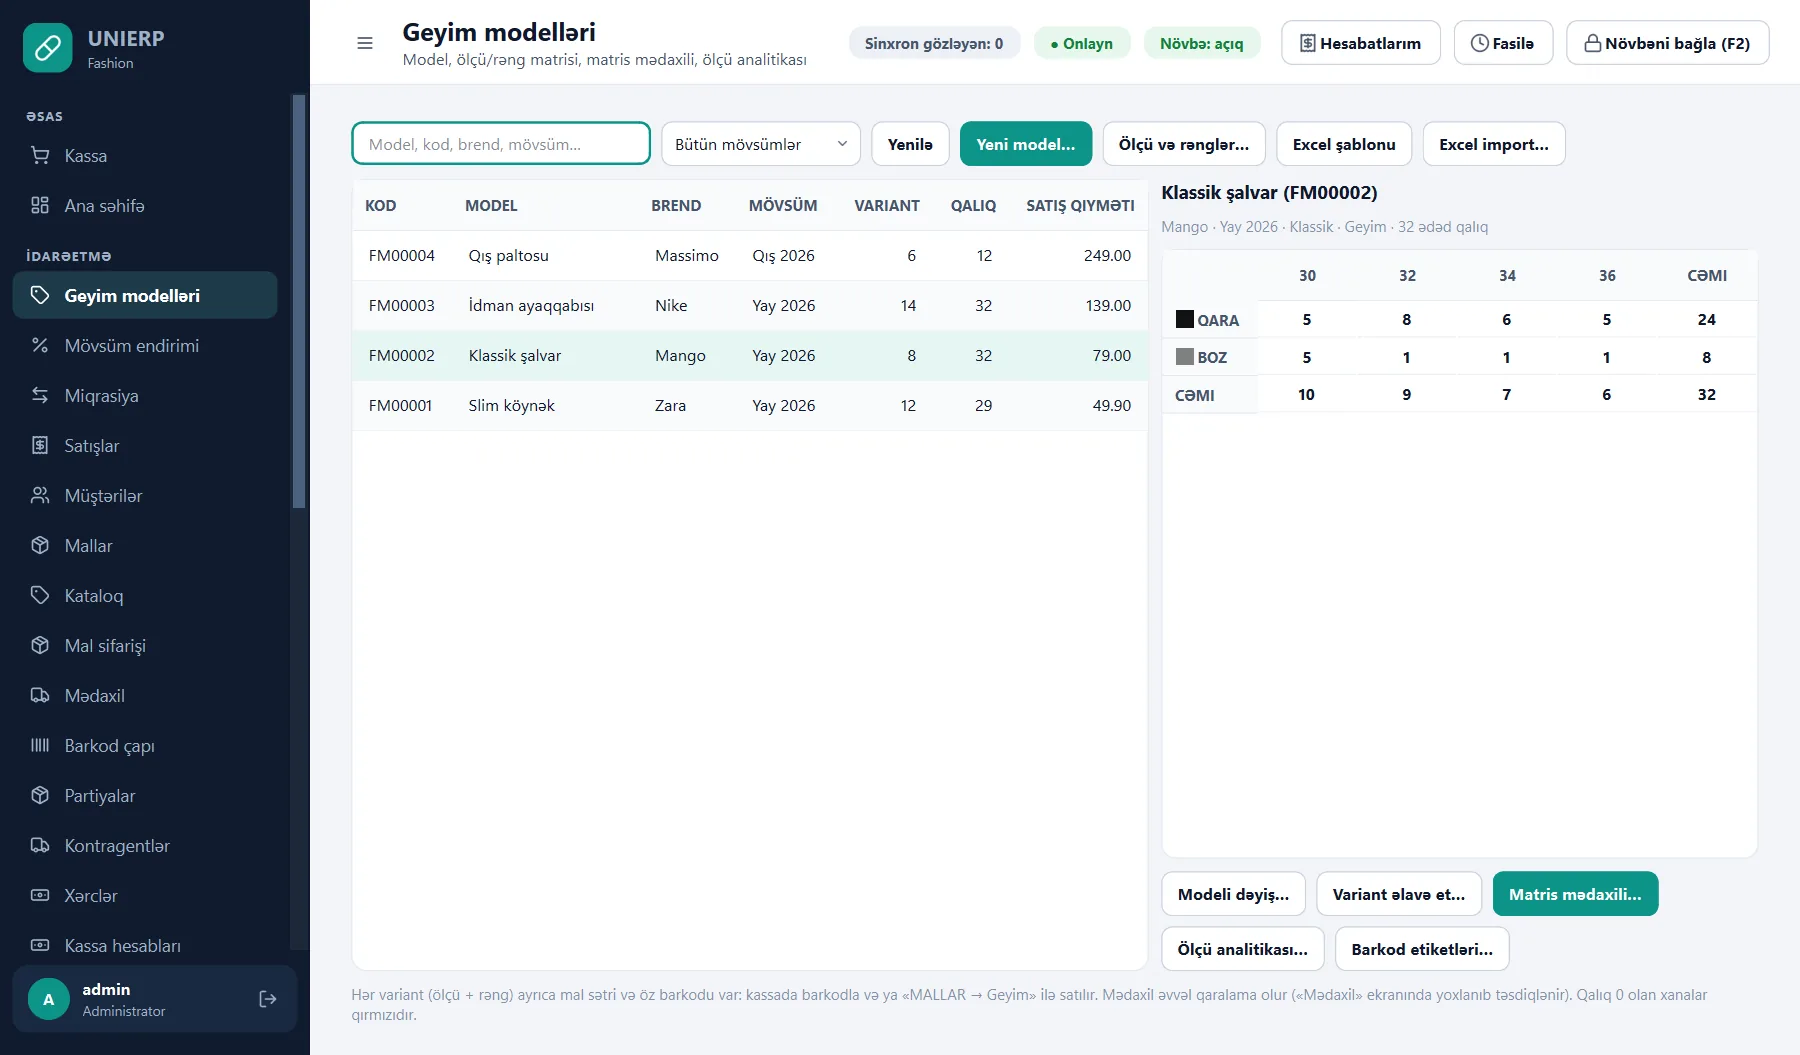Click the Mövsüm endirimi percent icon
The height and width of the screenshot is (1055, 1800).
pos(40,346)
